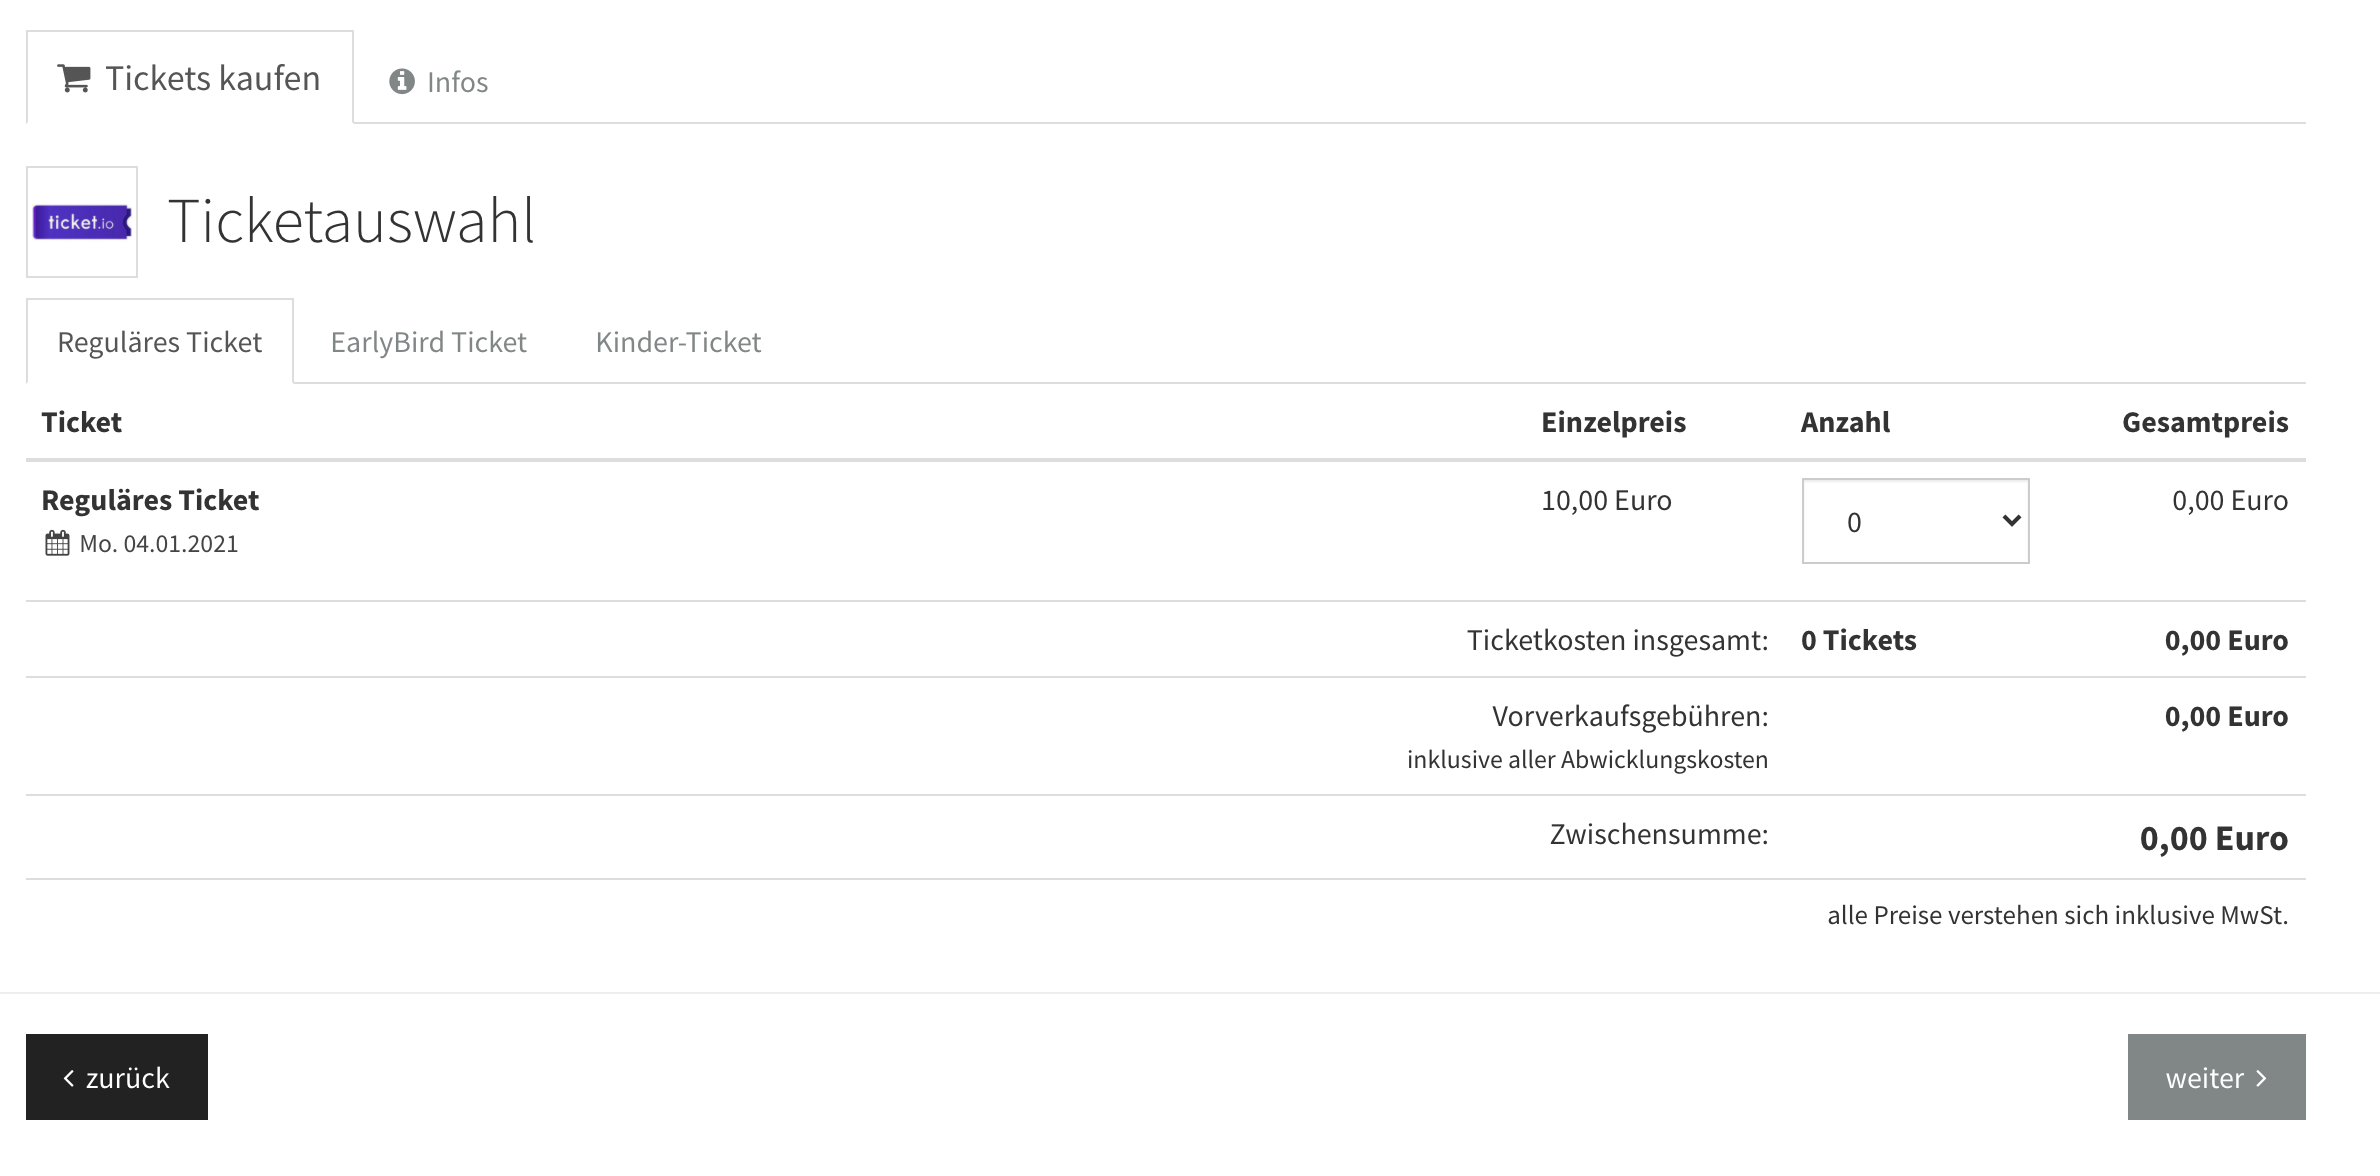Click the dropdown arrow in the quantity selector

tap(2012, 520)
